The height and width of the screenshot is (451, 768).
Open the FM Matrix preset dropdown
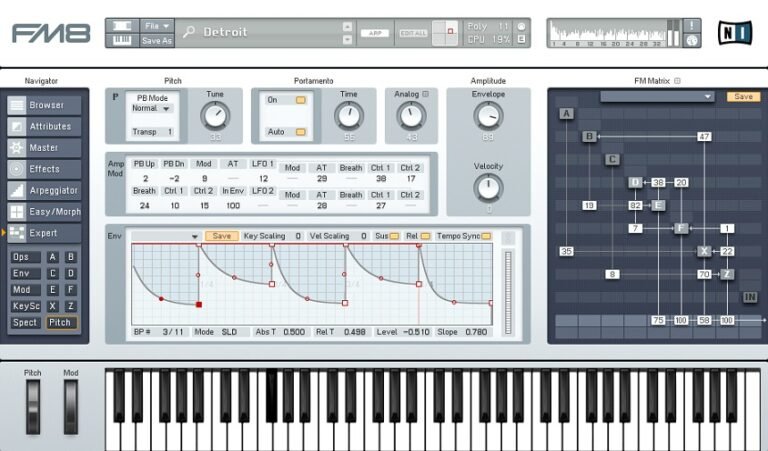[x=657, y=97]
